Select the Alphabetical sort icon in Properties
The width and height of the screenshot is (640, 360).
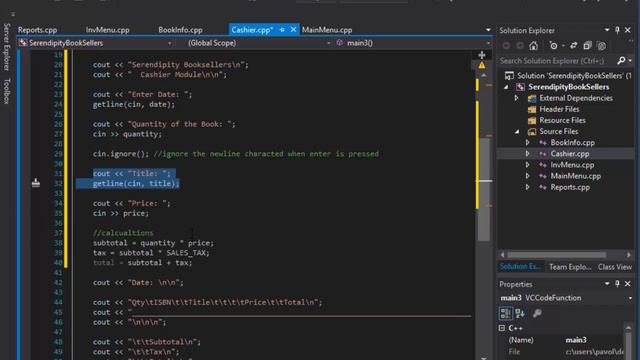[x=520, y=313]
